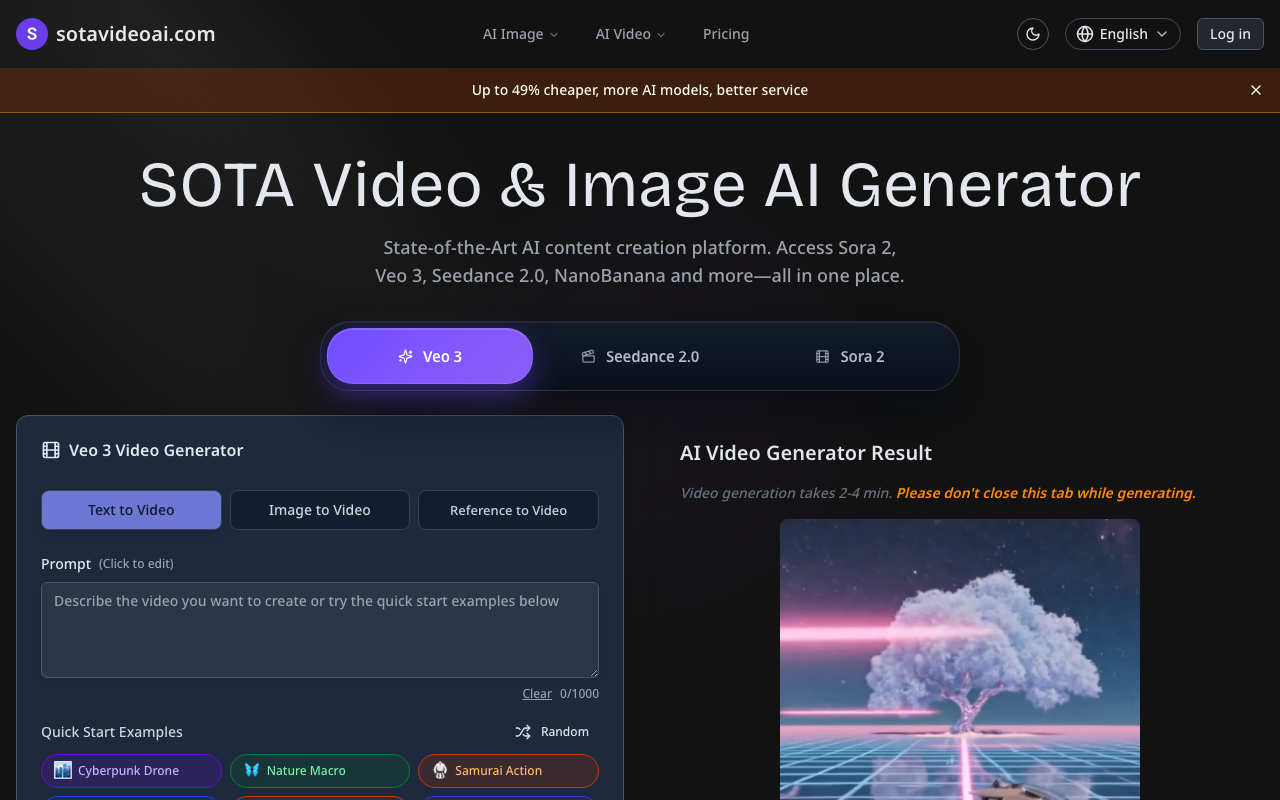
Task: Click the Log in button
Action: click(x=1230, y=34)
